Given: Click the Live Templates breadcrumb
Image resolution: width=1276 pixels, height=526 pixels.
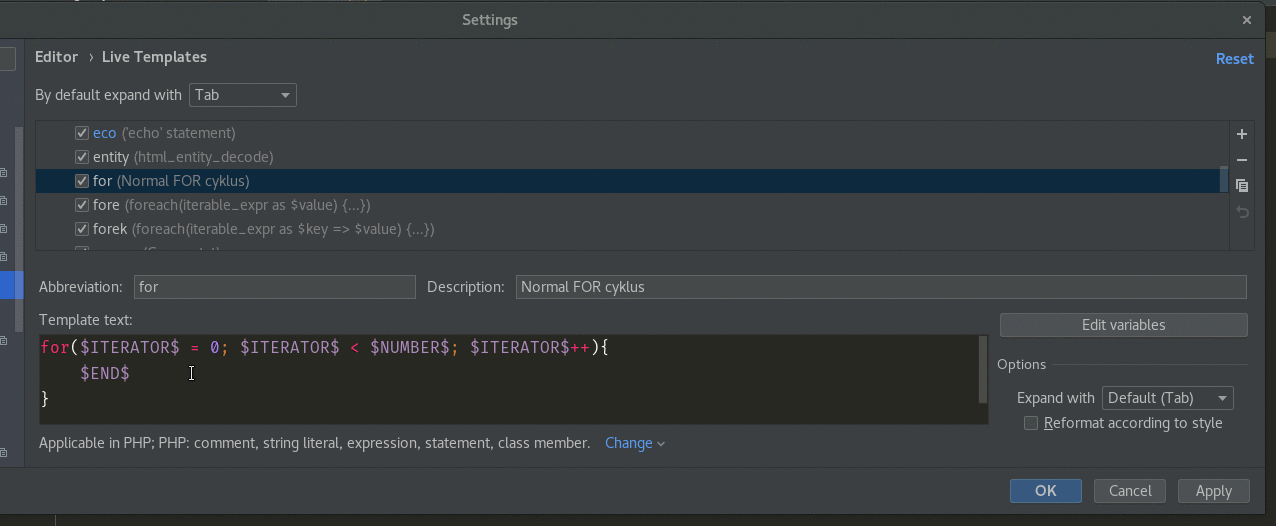Looking at the screenshot, I should (154, 57).
